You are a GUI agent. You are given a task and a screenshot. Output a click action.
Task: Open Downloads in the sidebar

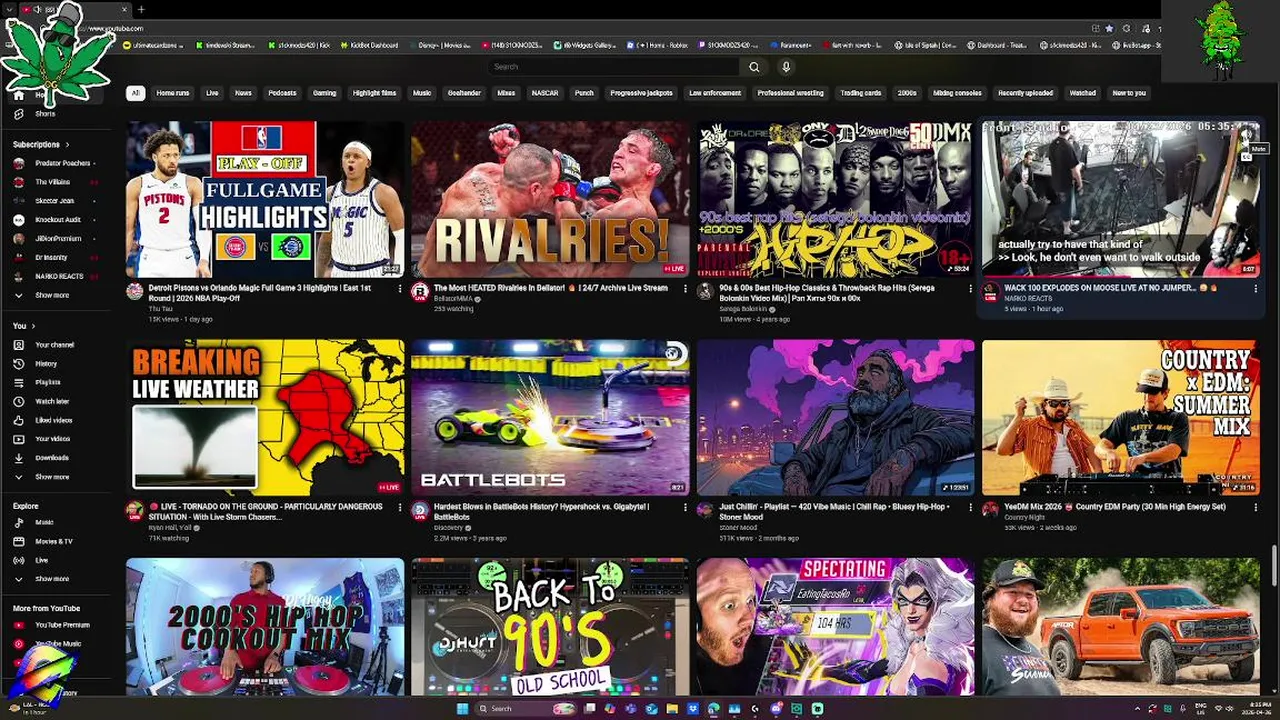pyautogui.click(x=51, y=458)
